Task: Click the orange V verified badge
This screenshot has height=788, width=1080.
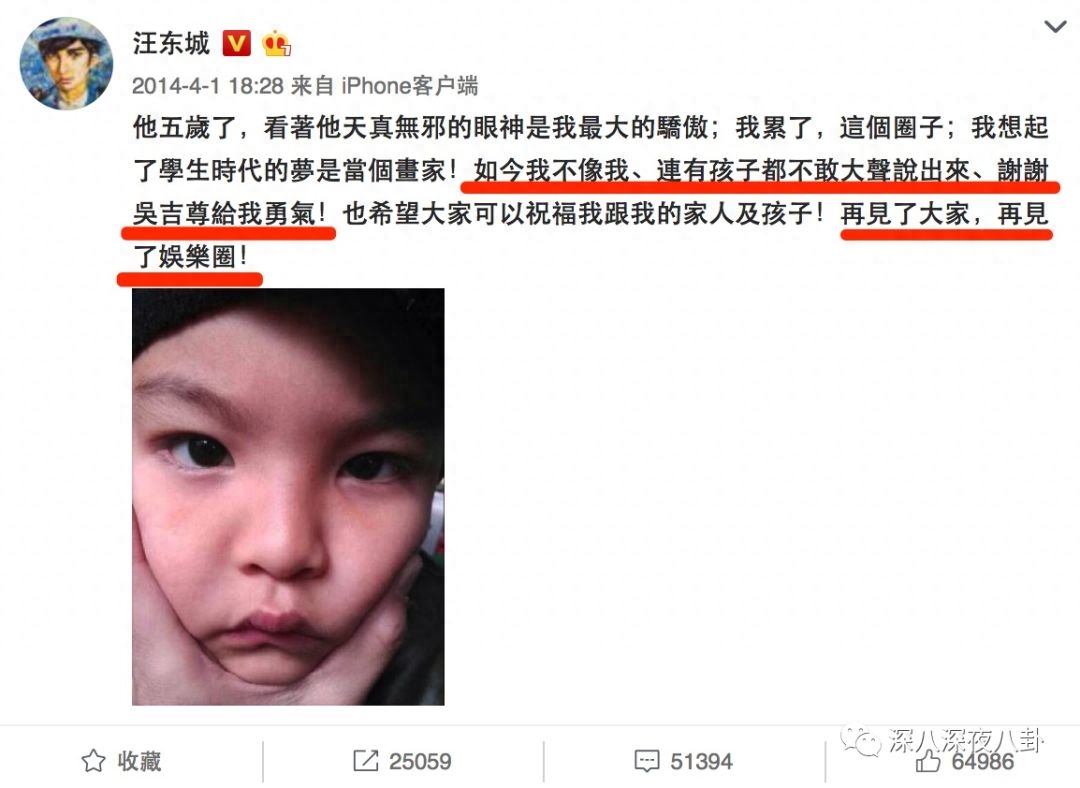Action: (236, 44)
